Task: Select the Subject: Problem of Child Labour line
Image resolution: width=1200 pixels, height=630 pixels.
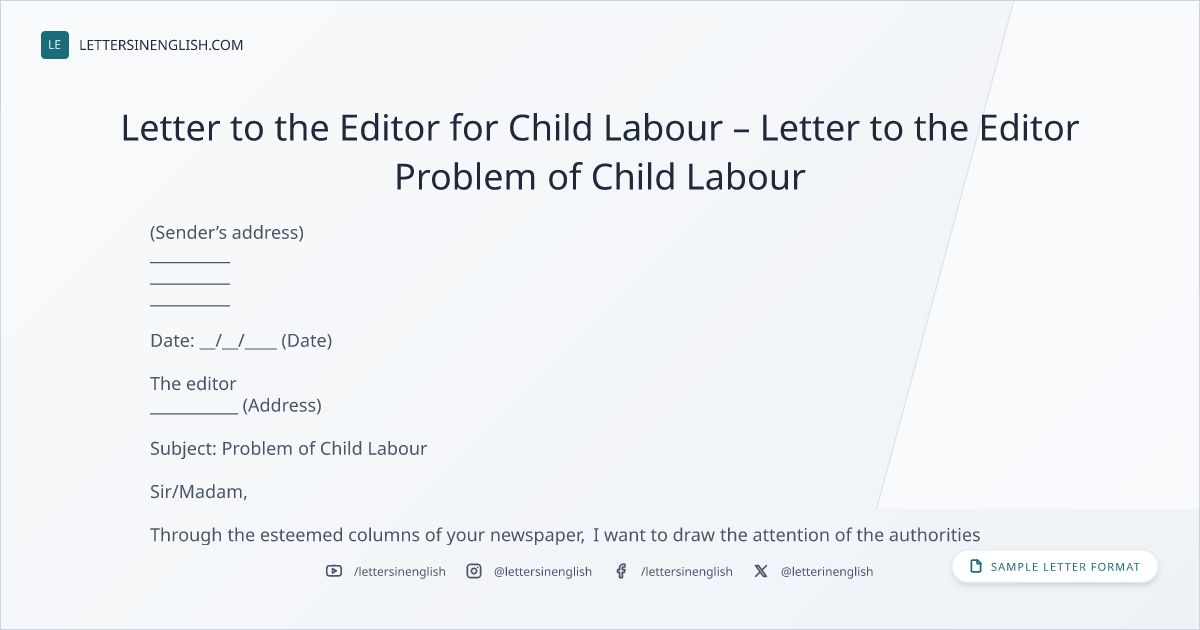Action: 289,449
